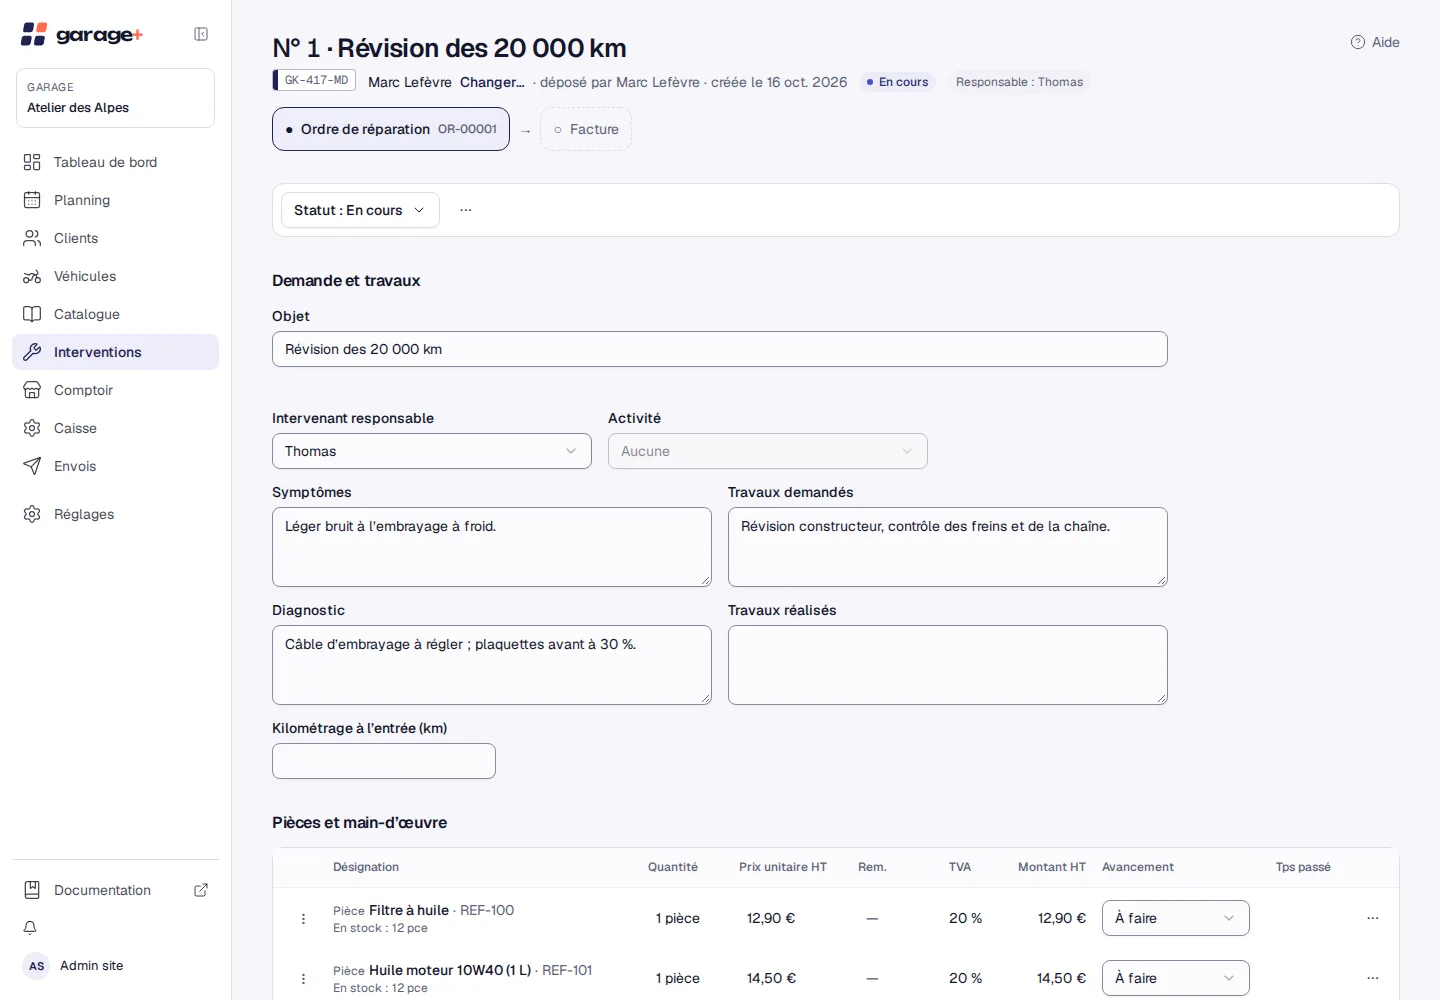The height and width of the screenshot is (1000, 1440).
Task: Open the Statut : En cours dropdown
Action: (x=360, y=210)
